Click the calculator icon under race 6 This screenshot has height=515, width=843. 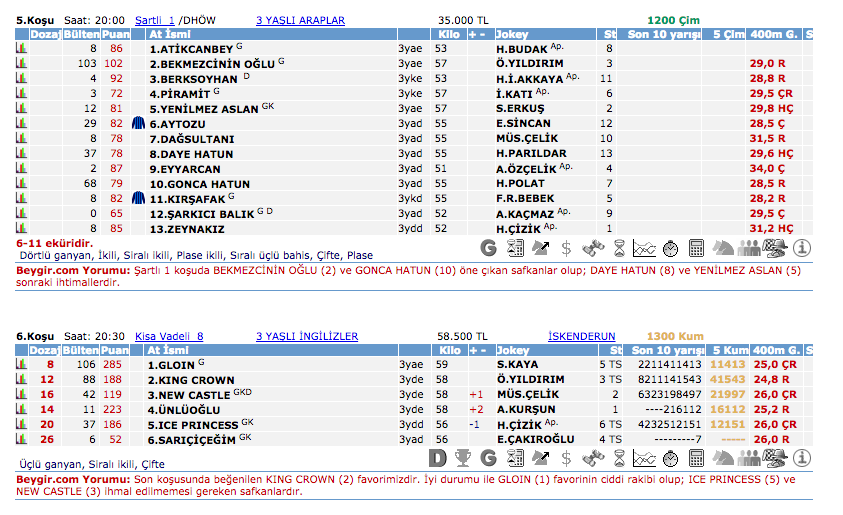coord(697,458)
